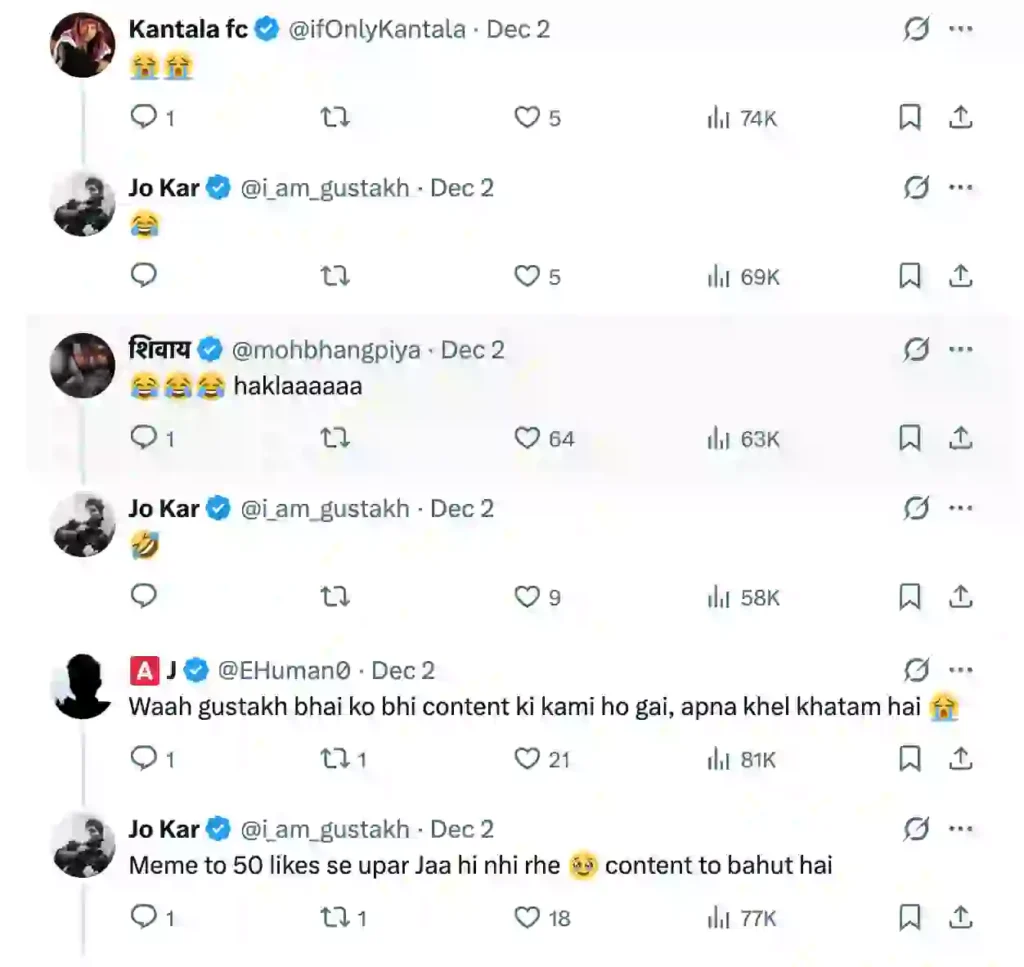Open more options menu on the EHuman0 tweet
This screenshot has width=1024, height=967.
pos(961,670)
